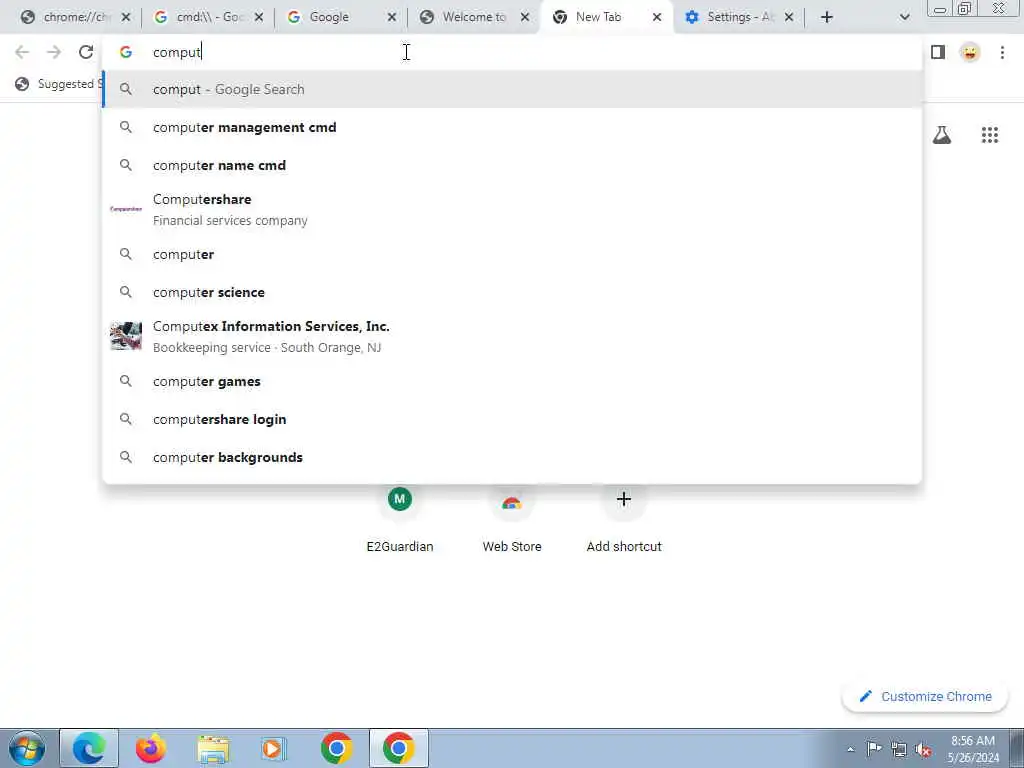This screenshot has width=1024, height=768.
Task: Open the E2Guardian shortcut
Action: pos(400,519)
